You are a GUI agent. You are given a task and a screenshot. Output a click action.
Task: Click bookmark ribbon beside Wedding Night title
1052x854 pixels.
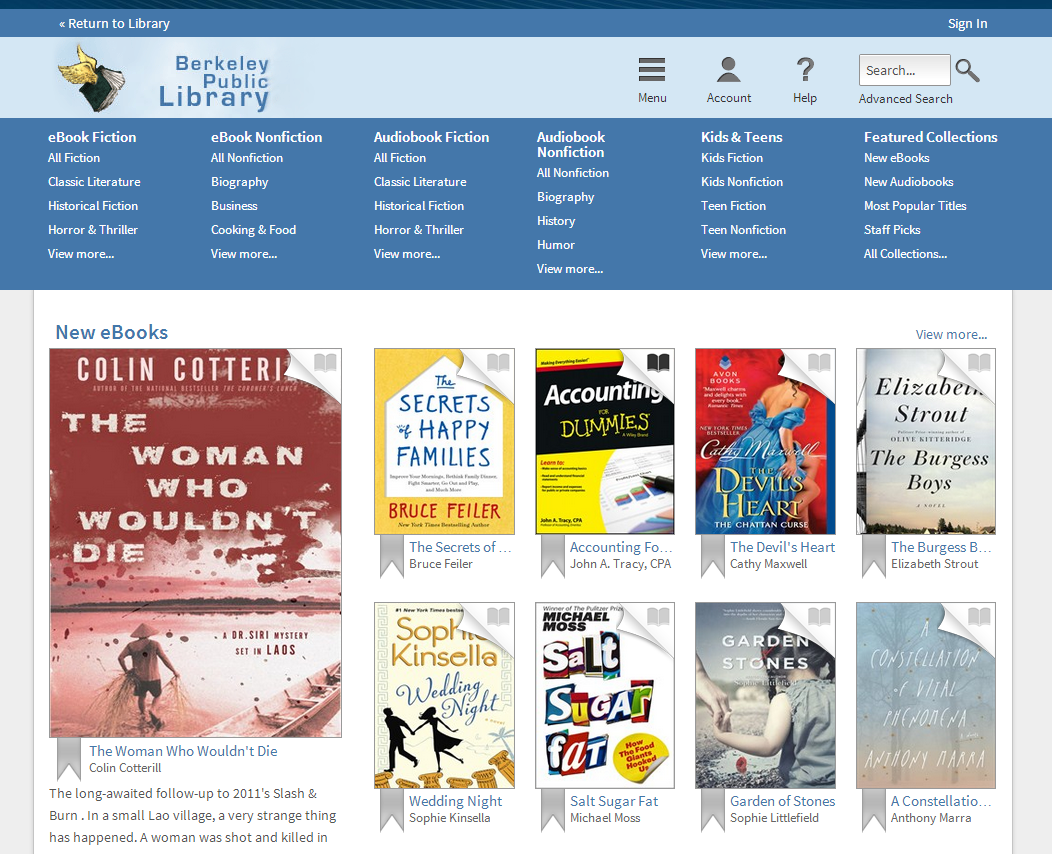pos(392,810)
